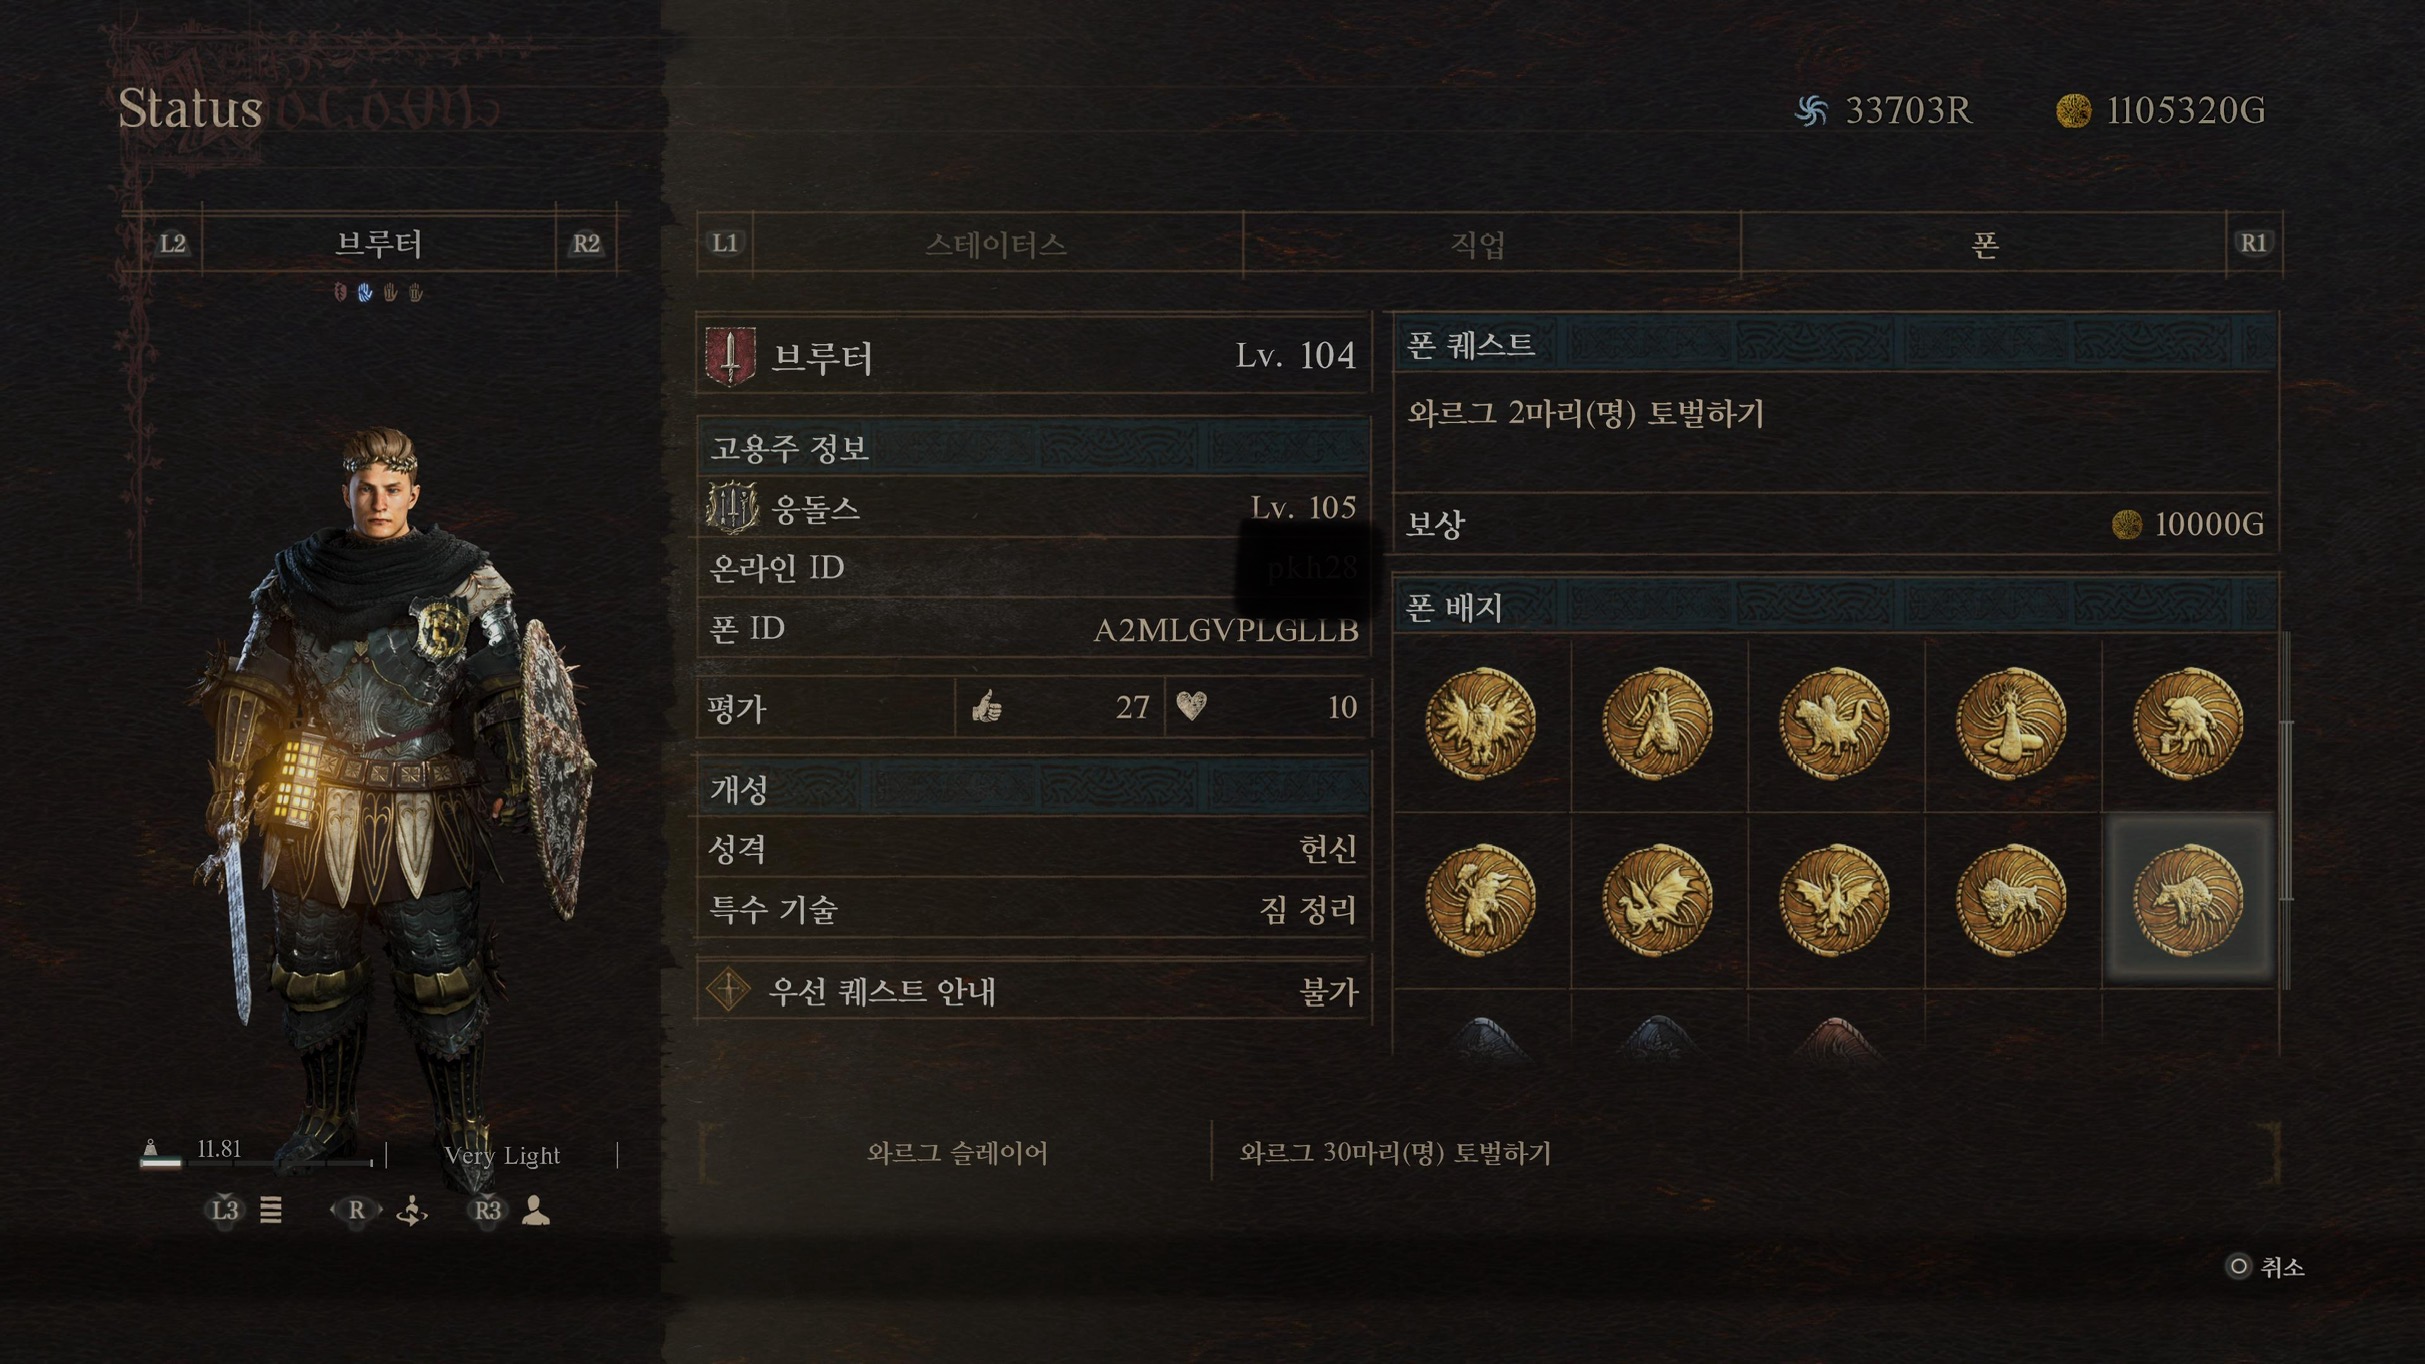
Task: Select the chimera pawn badge
Action: [1834, 723]
